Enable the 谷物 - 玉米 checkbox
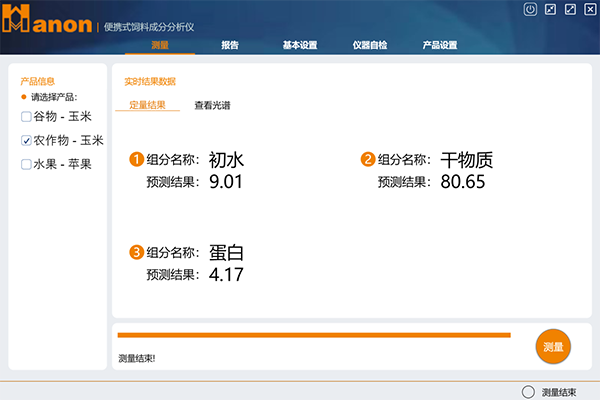This screenshot has width=600, height=400. coord(26,117)
